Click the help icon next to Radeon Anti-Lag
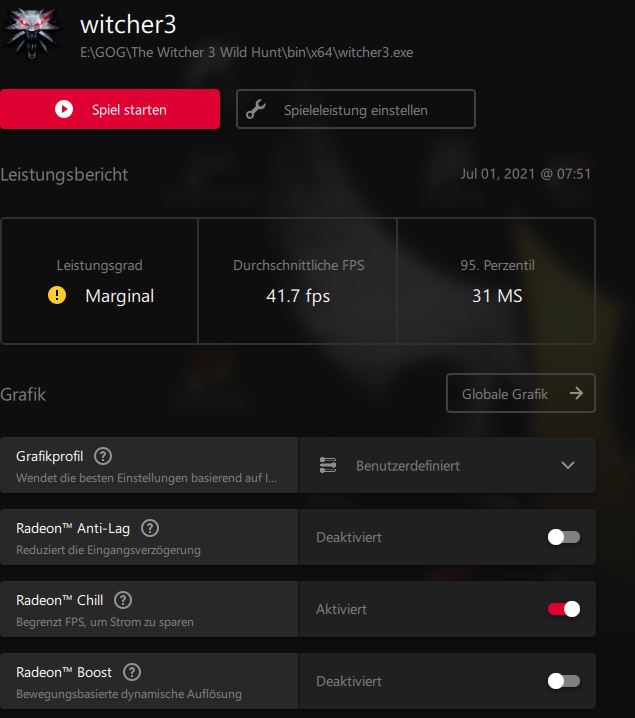Viewport: 635px width, 718px height. tap(150, 528)
